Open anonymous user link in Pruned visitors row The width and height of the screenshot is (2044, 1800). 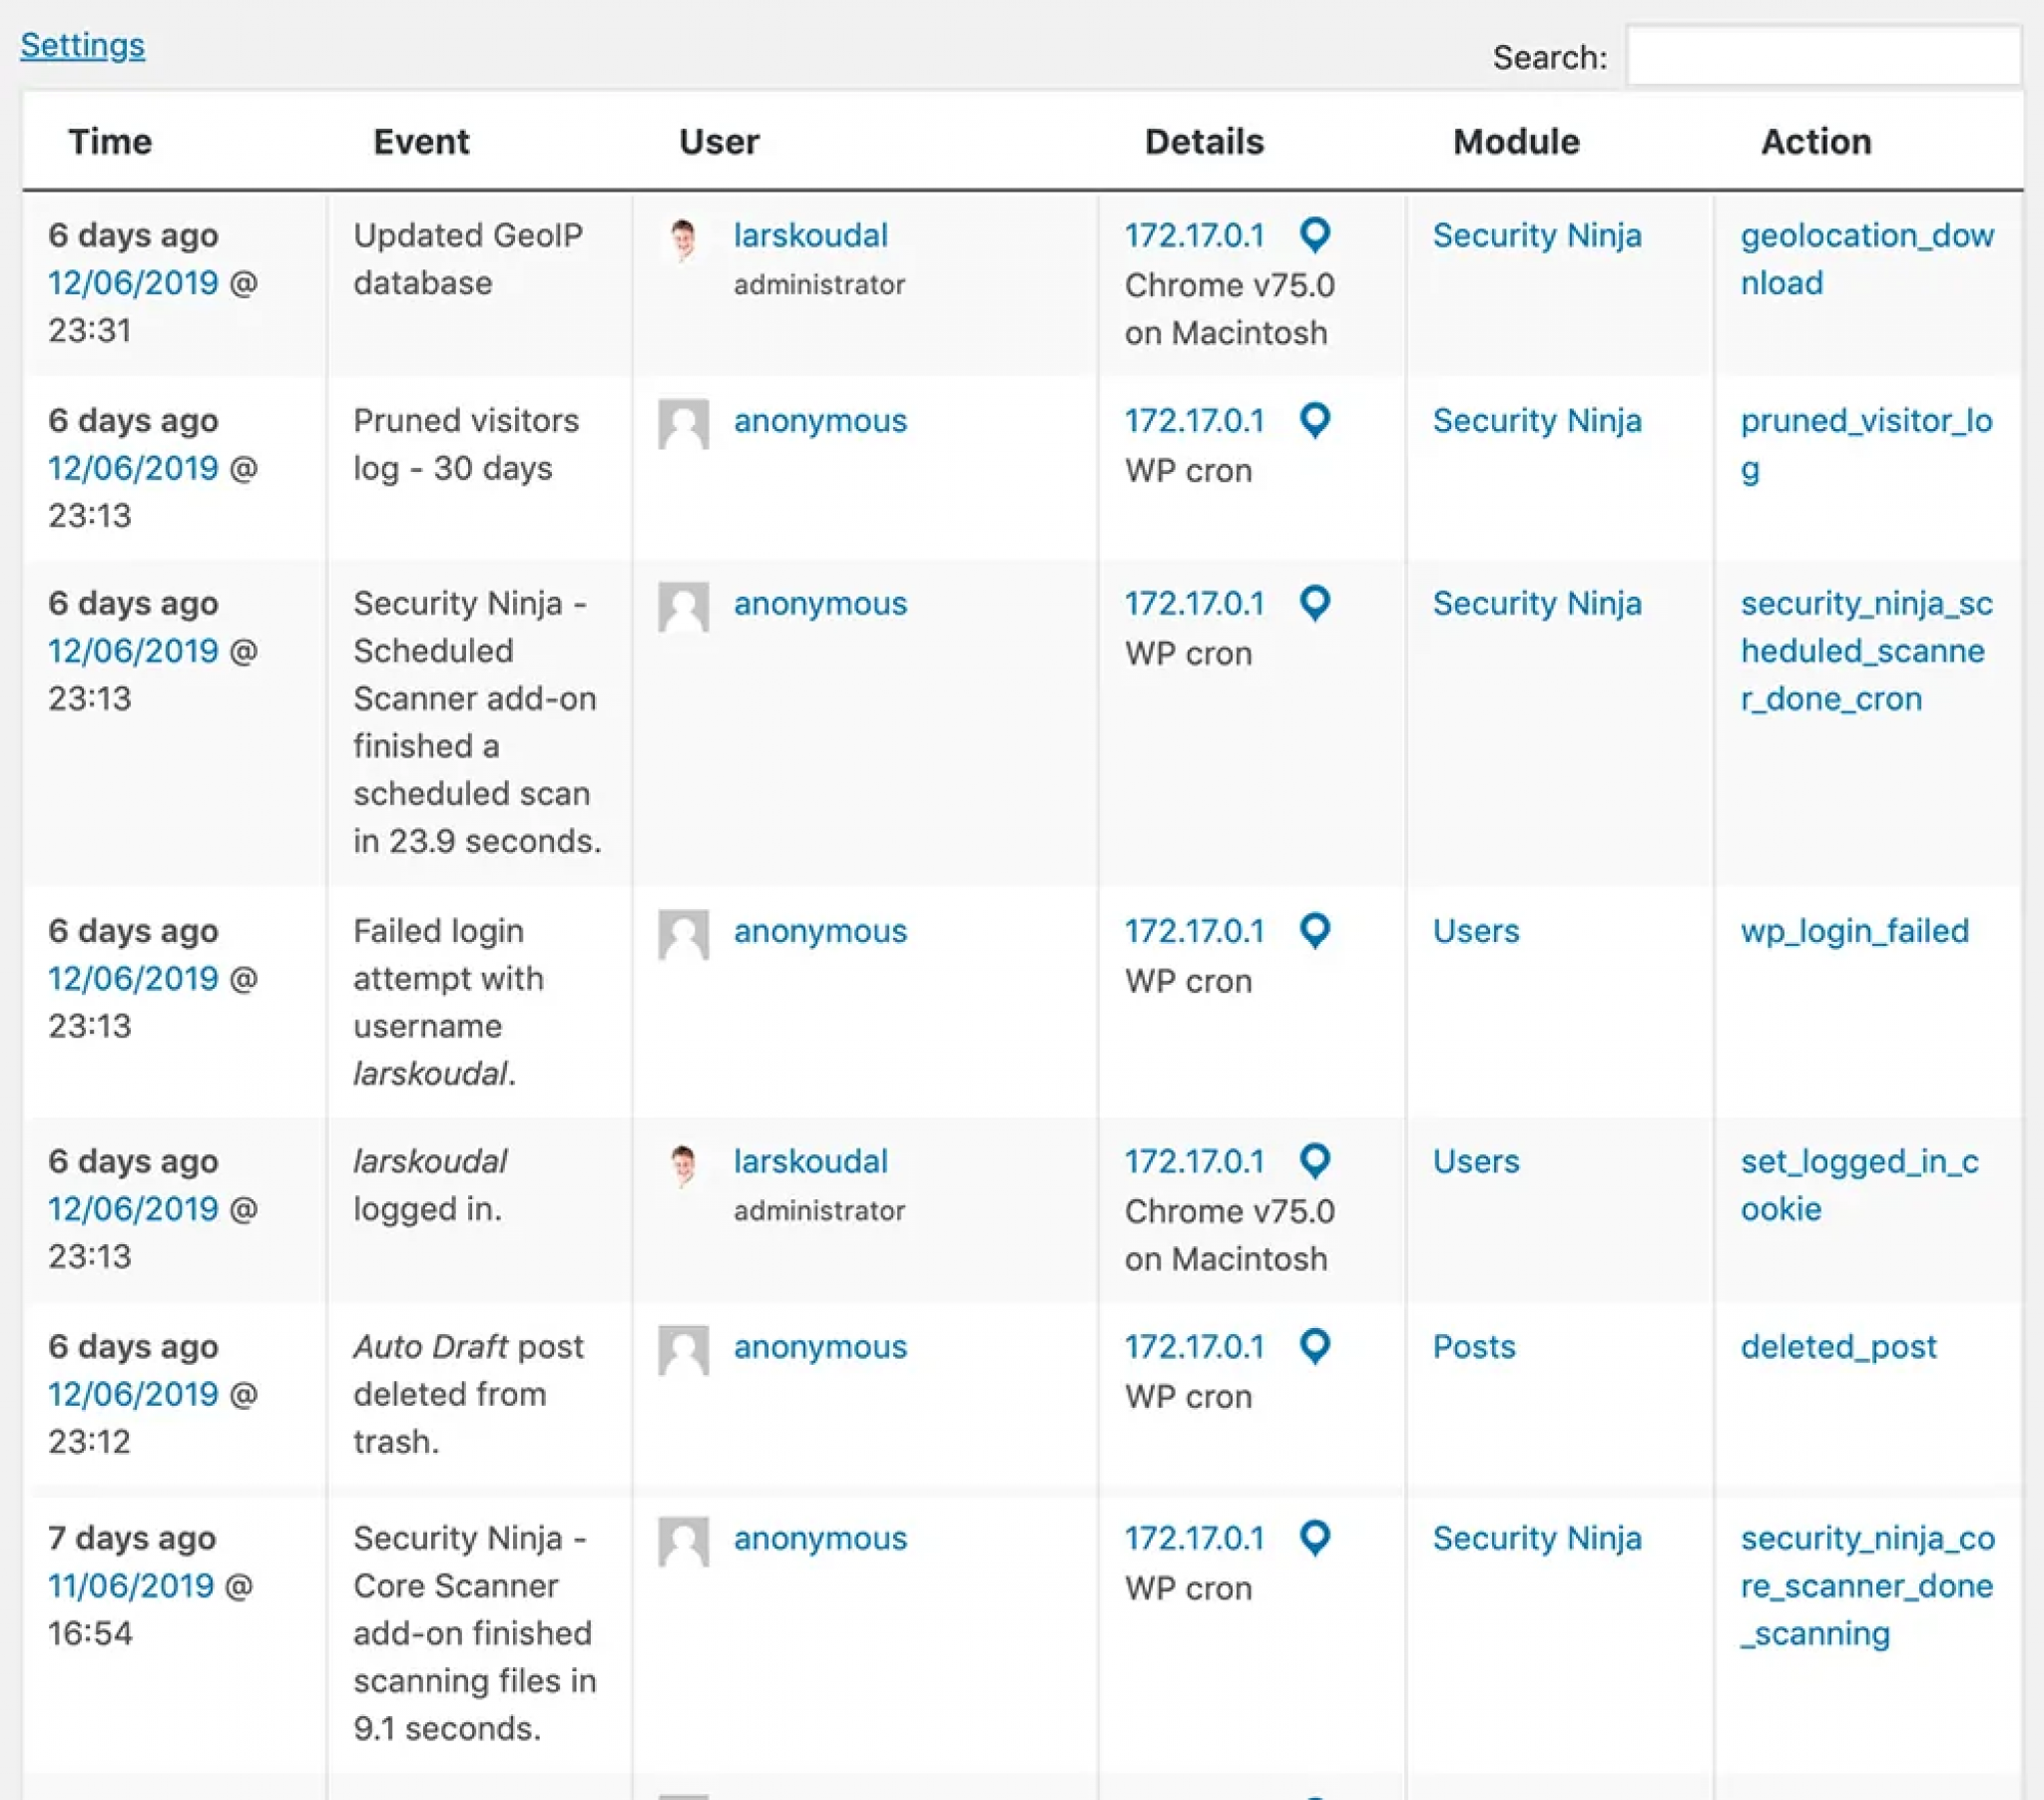coord(820,421)
